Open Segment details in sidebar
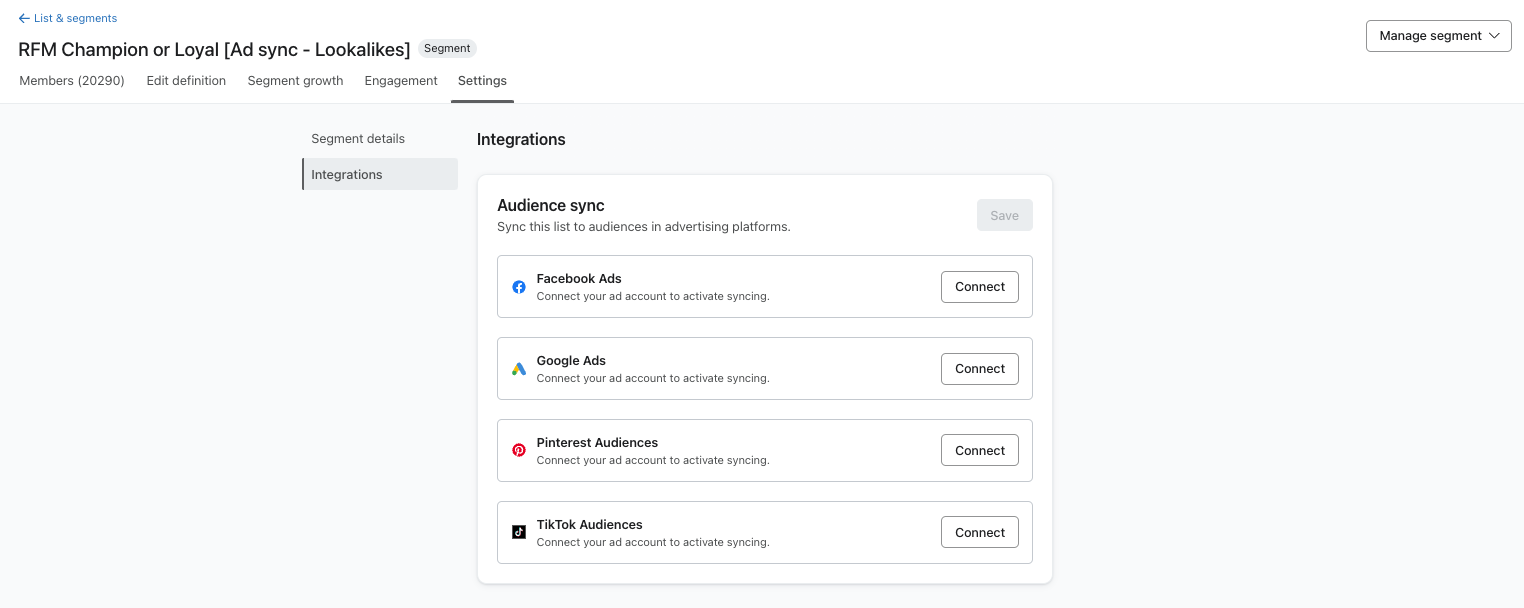The height and width of the screenshot is (608, 1524). [x=358, y=139]
